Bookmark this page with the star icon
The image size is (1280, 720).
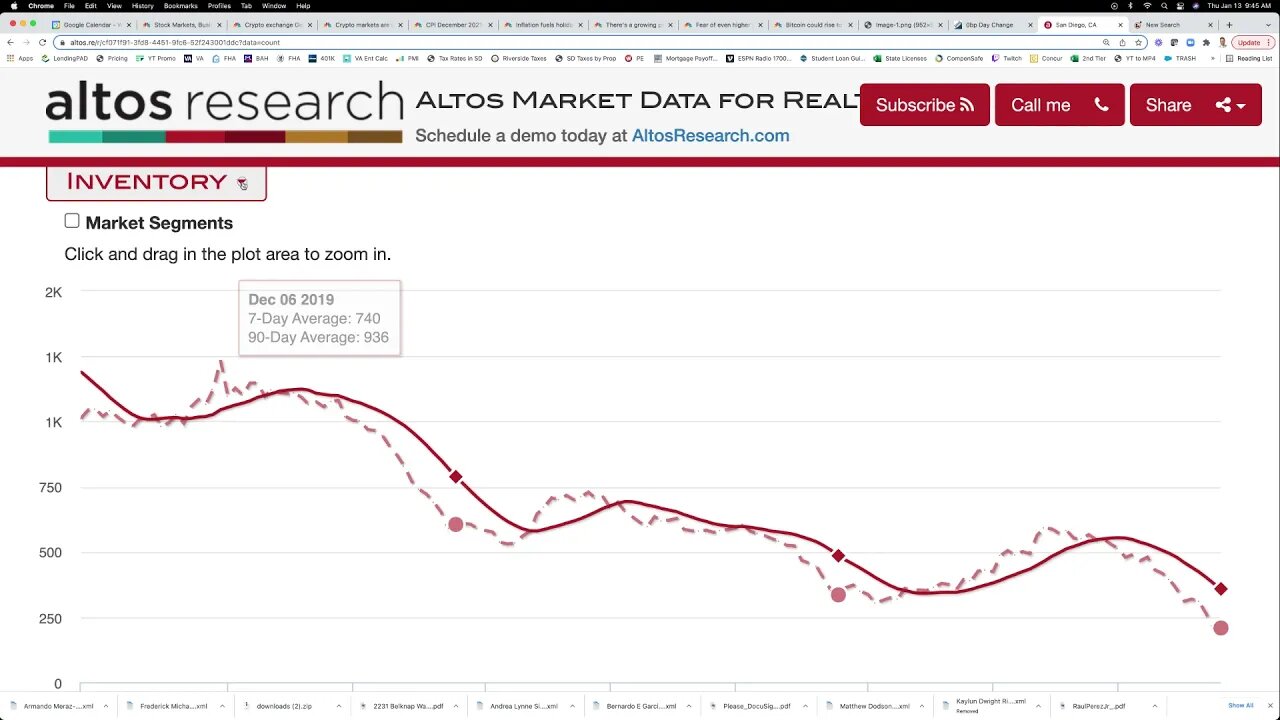click(1138, 42)
